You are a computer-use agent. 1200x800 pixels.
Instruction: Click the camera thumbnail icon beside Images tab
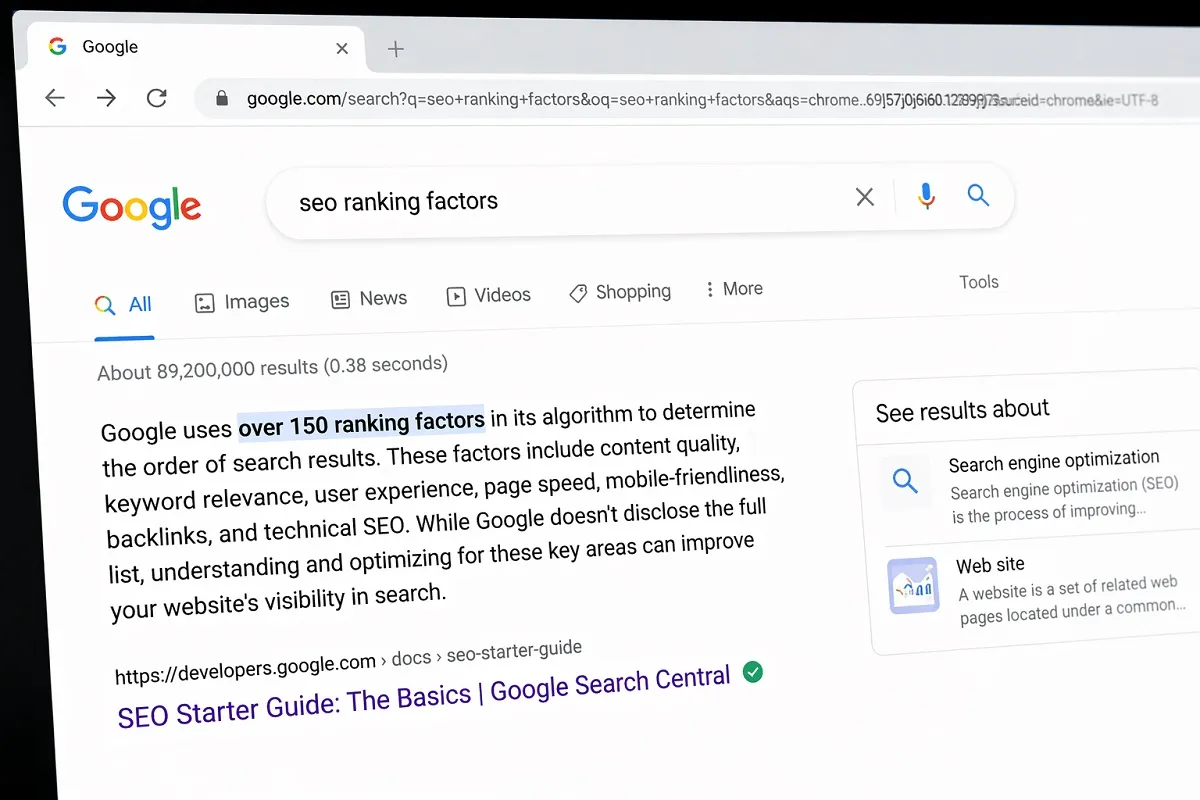[205, 301]
